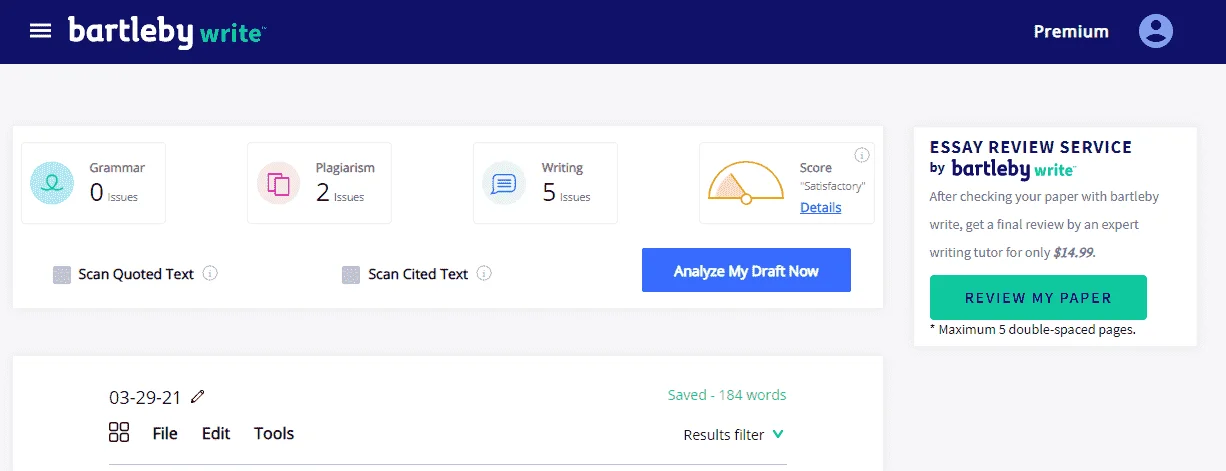The height and width of the screenshot is (471, 1226).
Task: Open the score Details link
Action: [820, 207]
